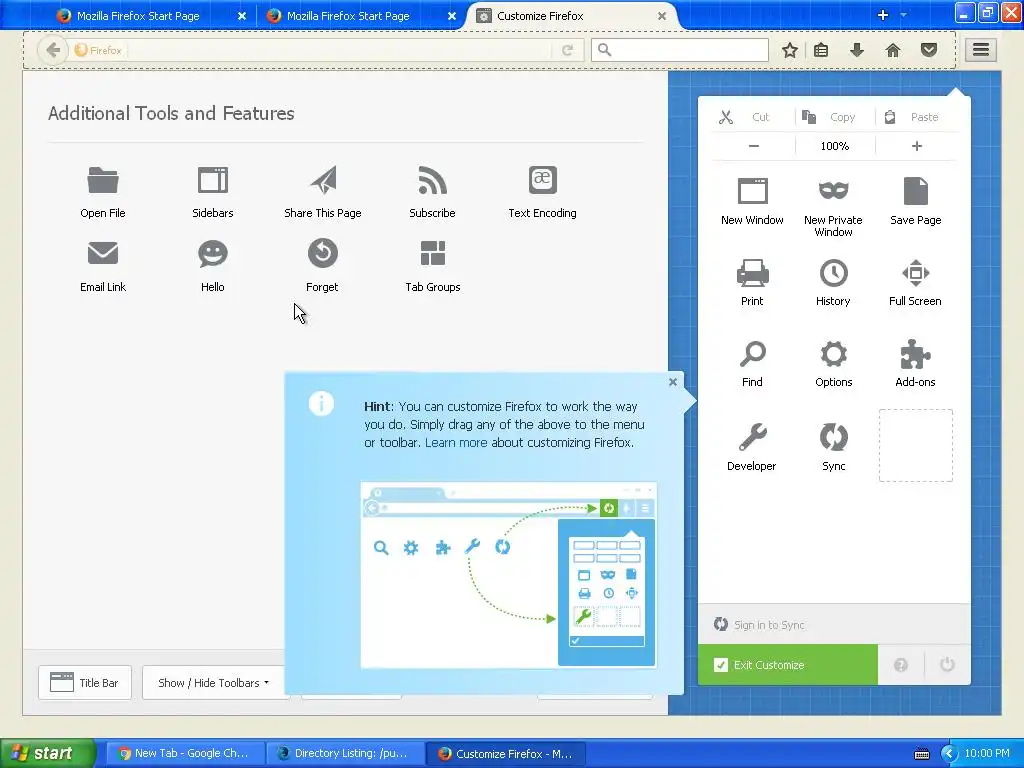This screenshot has width=1024, height=768.
Task: Select the Forget icon
Action: [323, 253]
